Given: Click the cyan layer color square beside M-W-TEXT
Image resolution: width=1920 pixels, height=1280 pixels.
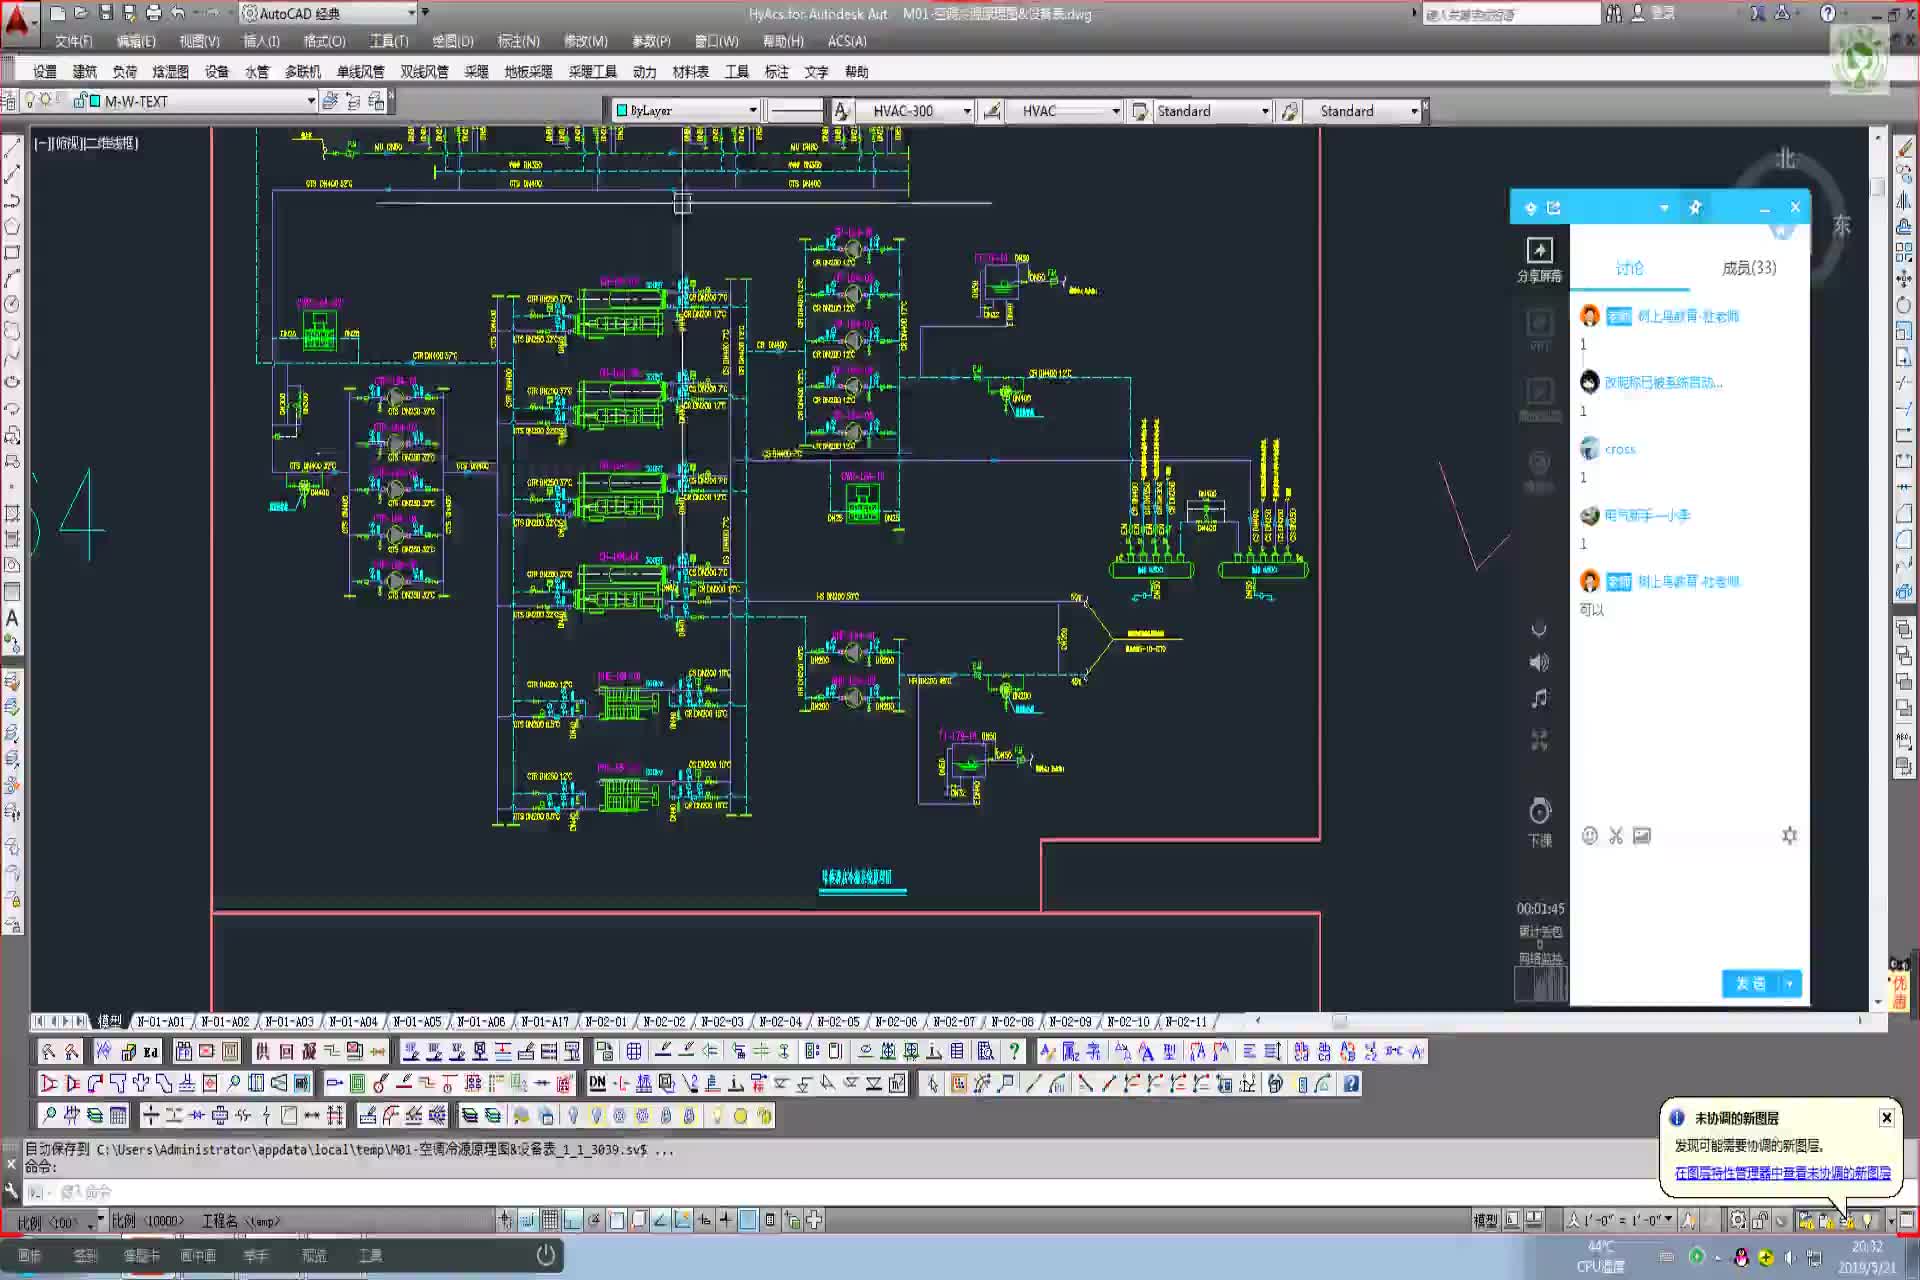Looking at the screenshot, I should tap(95, 101).
